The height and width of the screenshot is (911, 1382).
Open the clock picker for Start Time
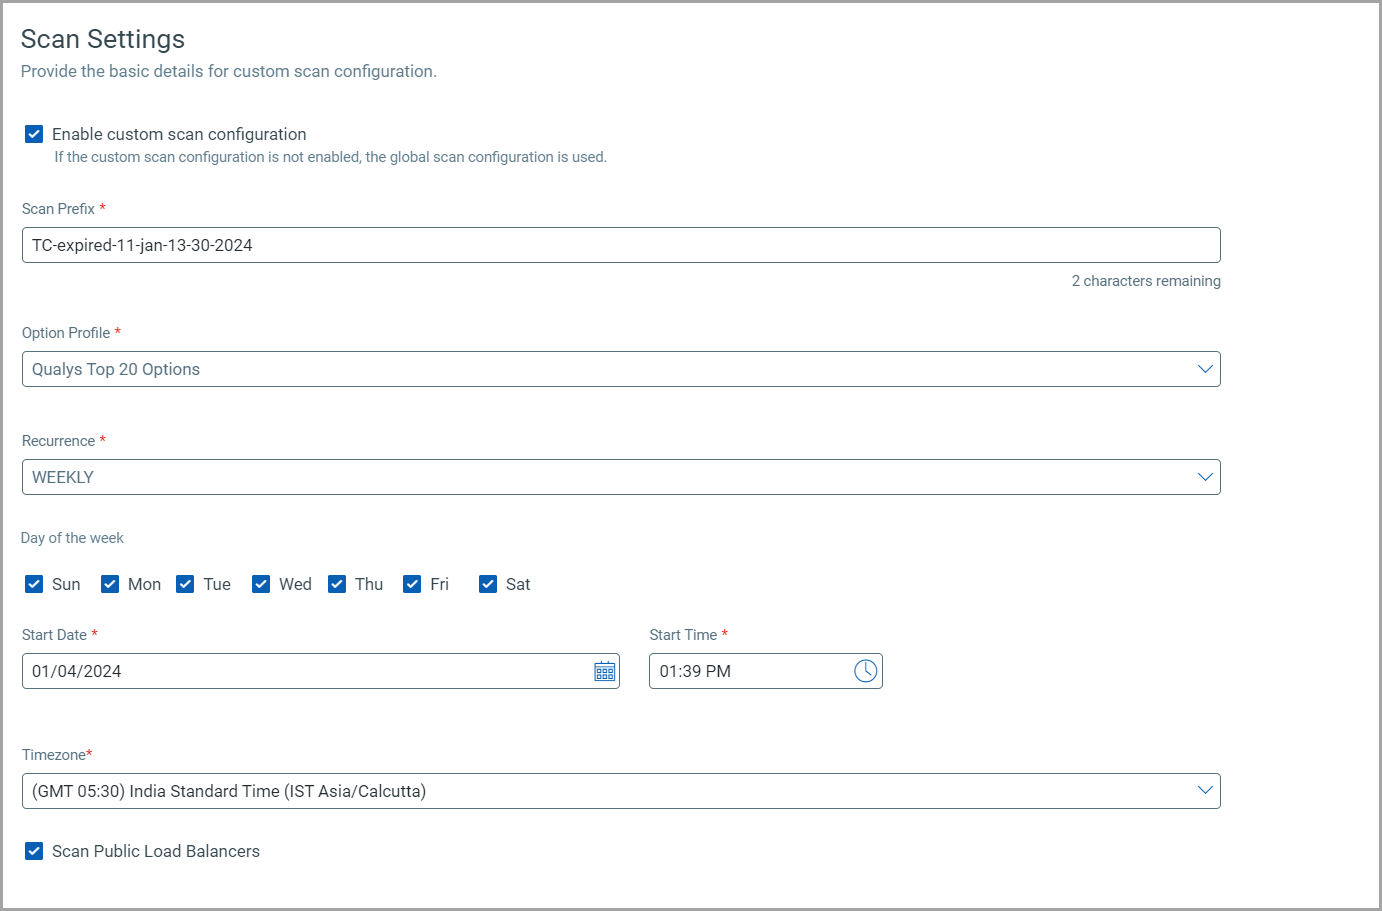pyautogui.click(x=865, y=671)
